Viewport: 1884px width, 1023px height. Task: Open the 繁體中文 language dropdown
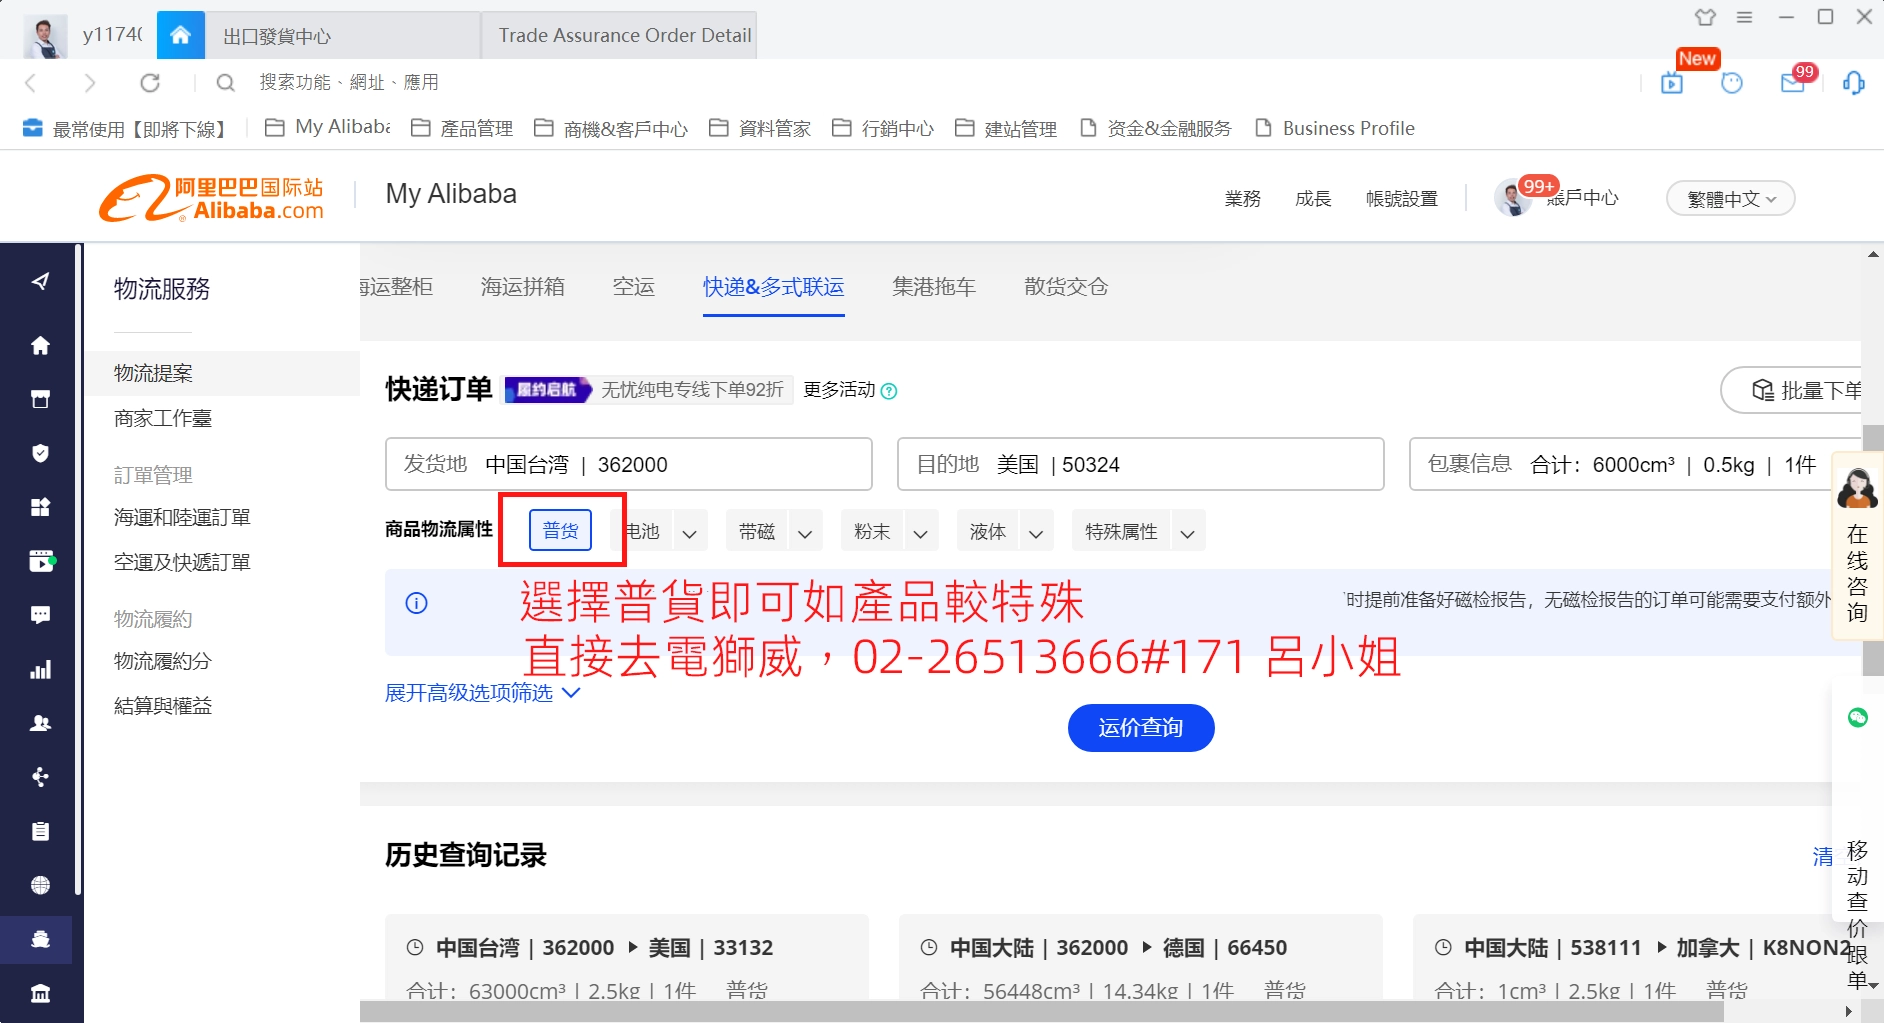point(1730,198)
